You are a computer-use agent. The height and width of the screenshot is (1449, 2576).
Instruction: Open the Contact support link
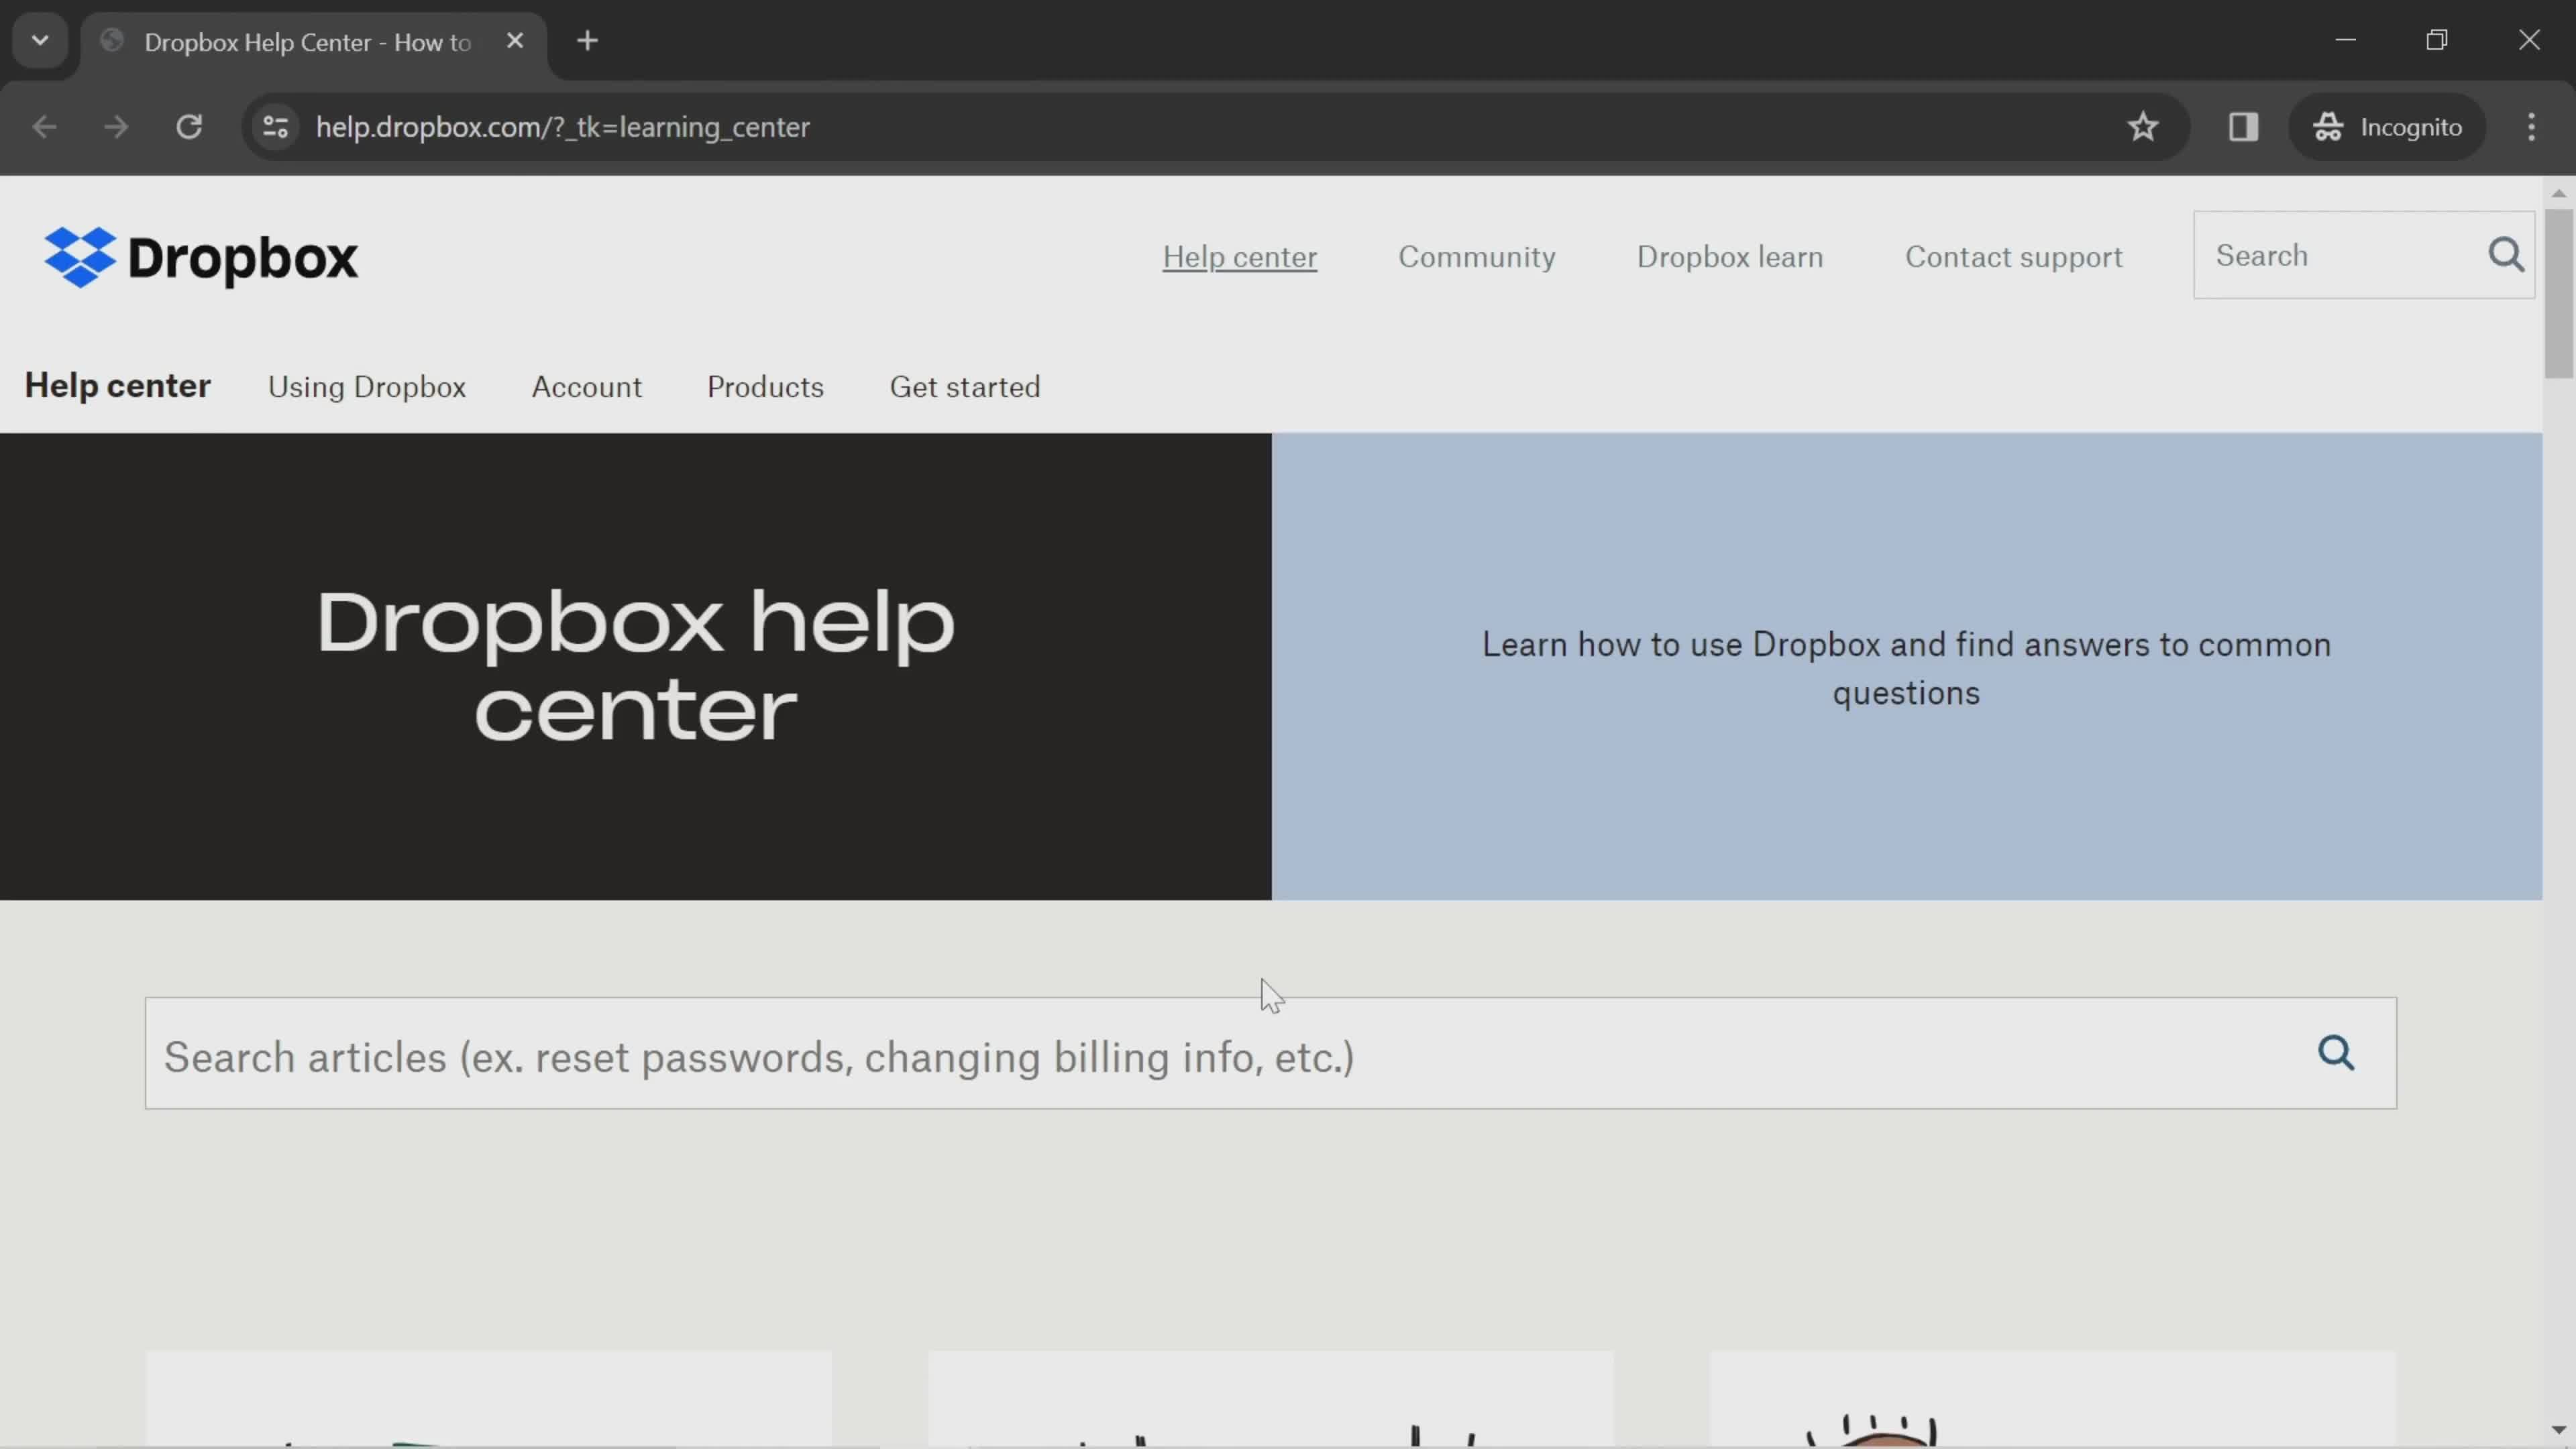click(x=2013, y=257)
